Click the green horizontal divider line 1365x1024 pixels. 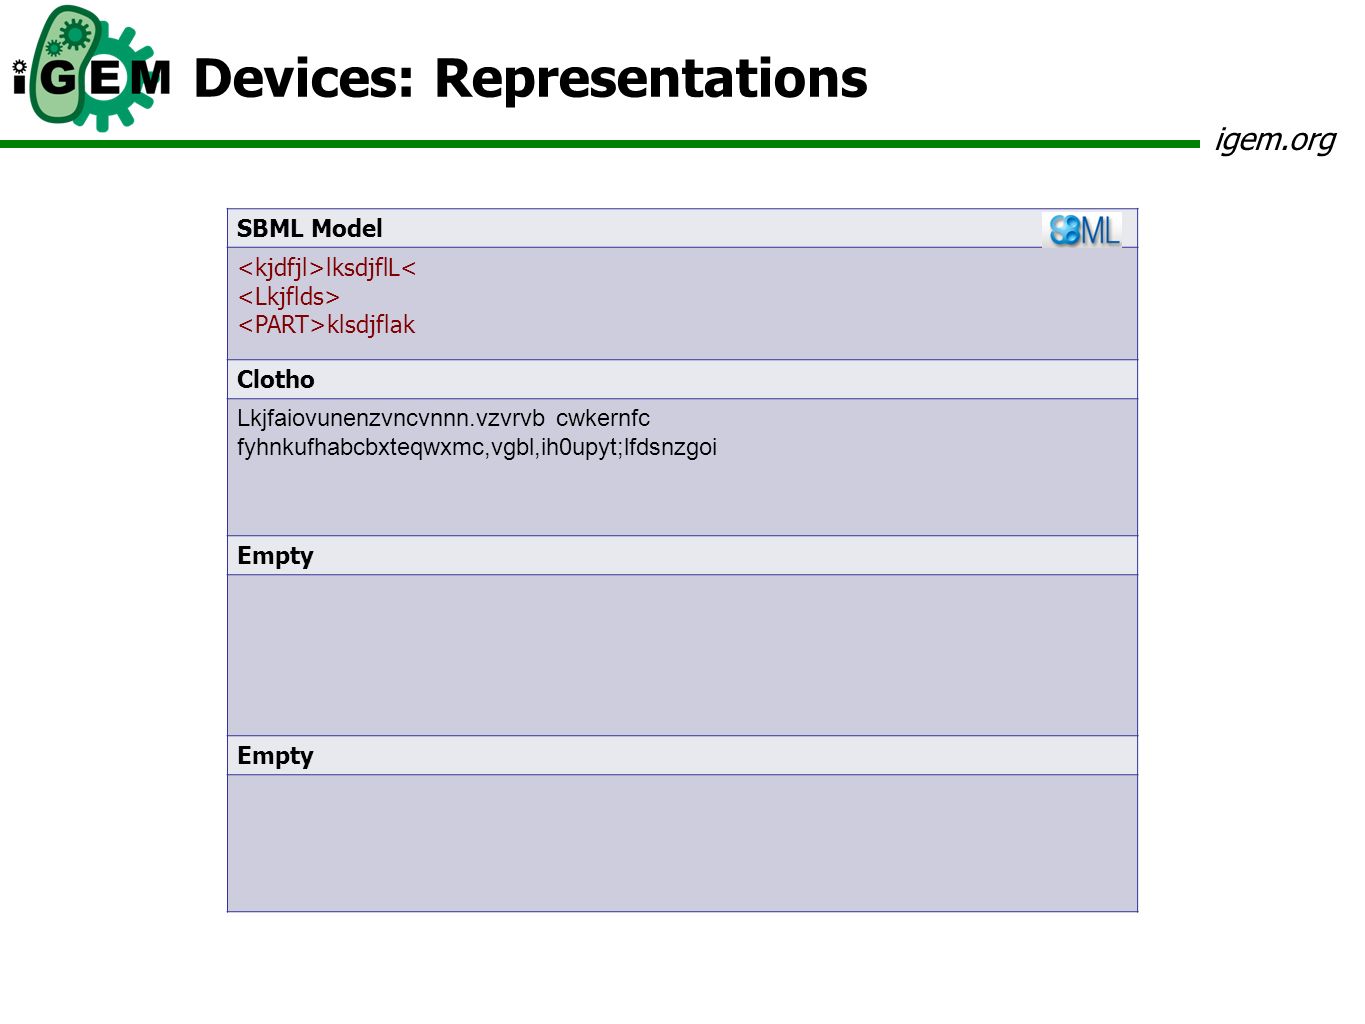600,144
